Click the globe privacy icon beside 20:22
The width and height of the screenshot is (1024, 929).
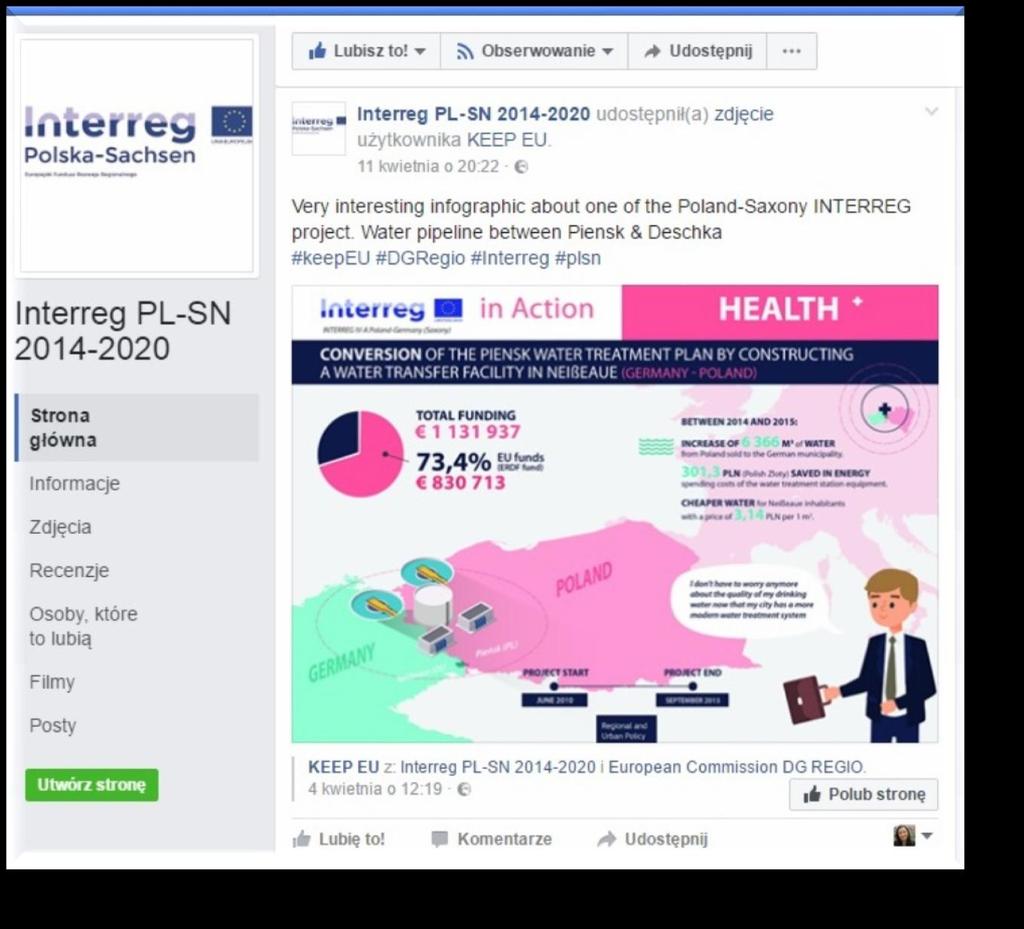(x=521, y=167)
